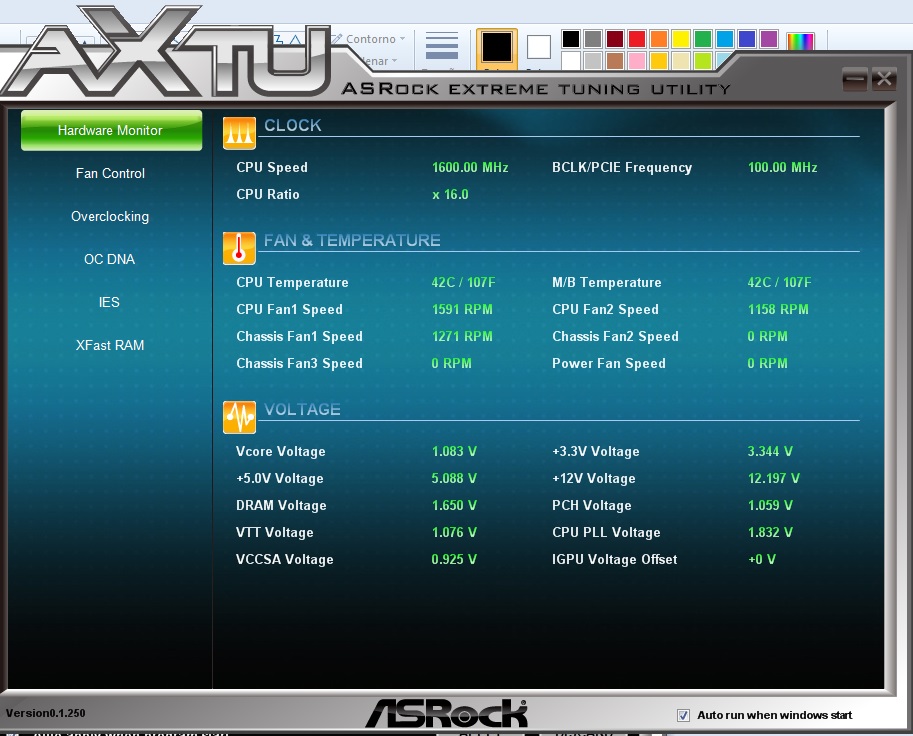Choose the red color in Paint palette
Viewport: 913px width, 736px height.
coord(636,39)
